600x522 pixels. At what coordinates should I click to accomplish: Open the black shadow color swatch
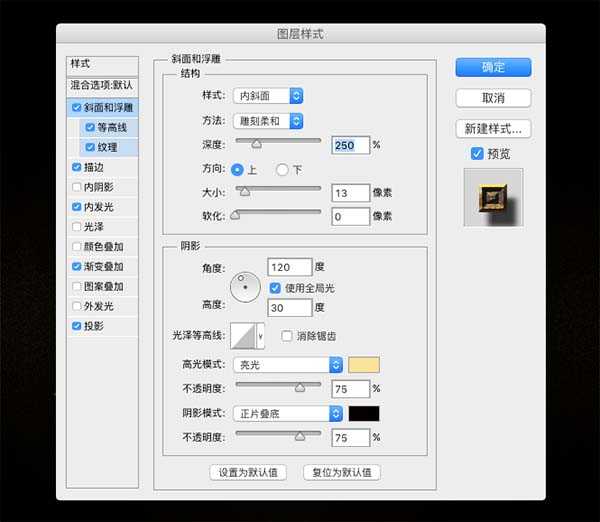coord(364,414)
